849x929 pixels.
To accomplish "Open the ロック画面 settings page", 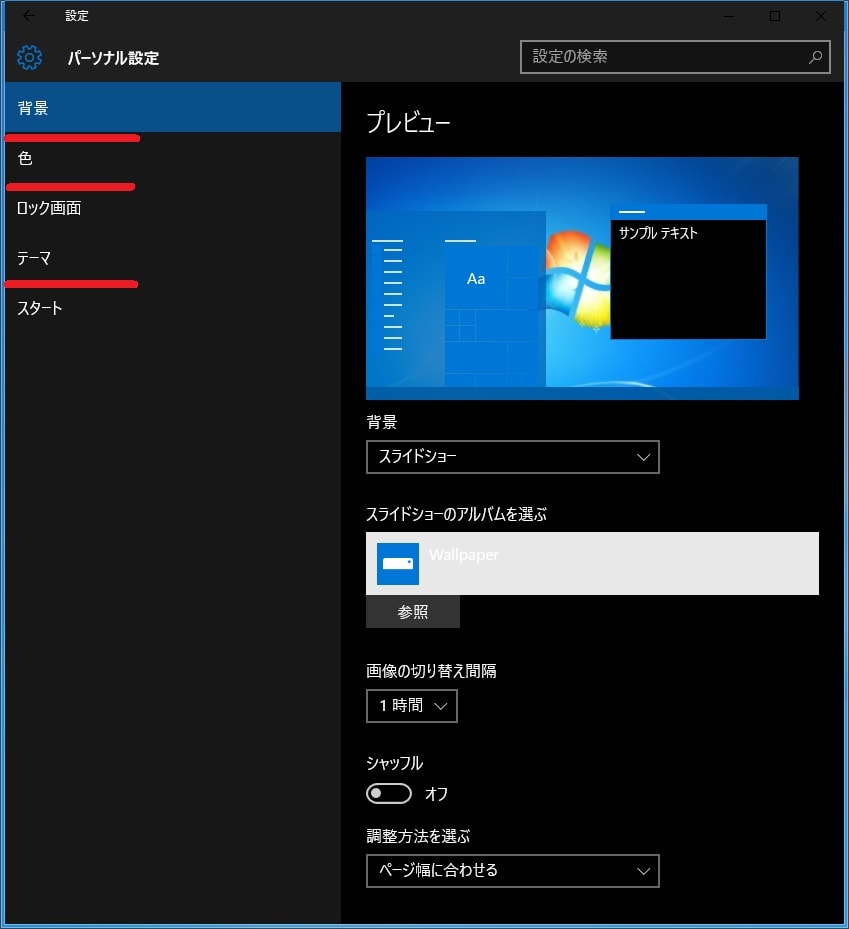I will point(172,208).
